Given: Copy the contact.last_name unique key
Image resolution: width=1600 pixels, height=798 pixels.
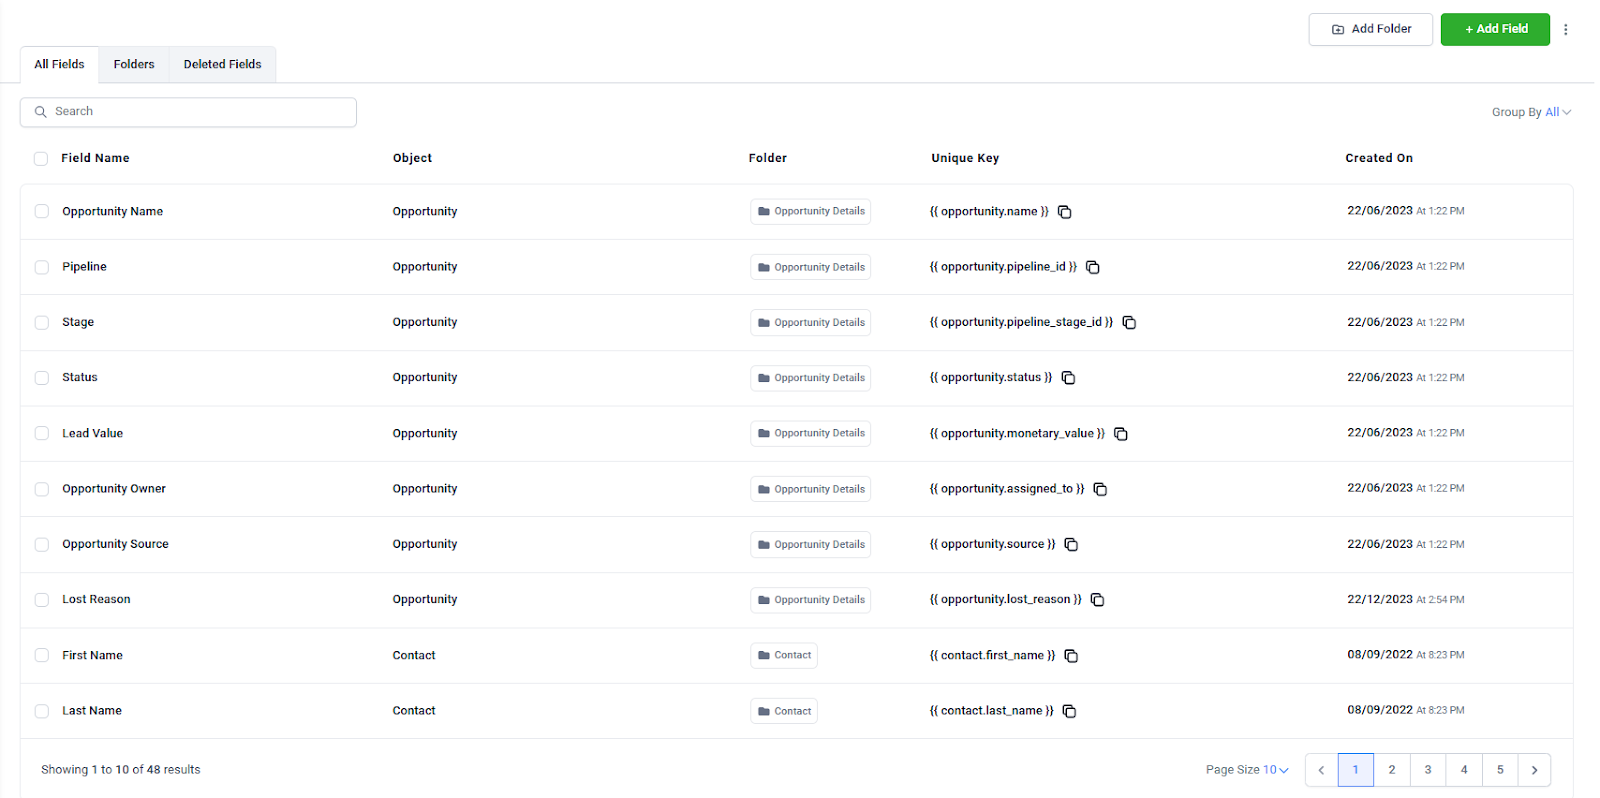Looking at the screenshot, I should tap(1069, 711).
